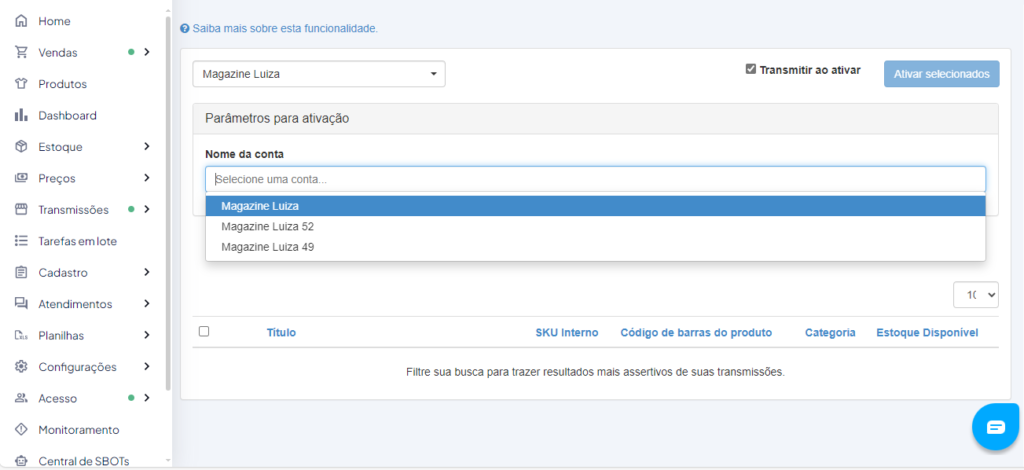This screenshot has width=1024, height=470.
Task: Click the Transmissões store icon
Action: tap(21, 210)
